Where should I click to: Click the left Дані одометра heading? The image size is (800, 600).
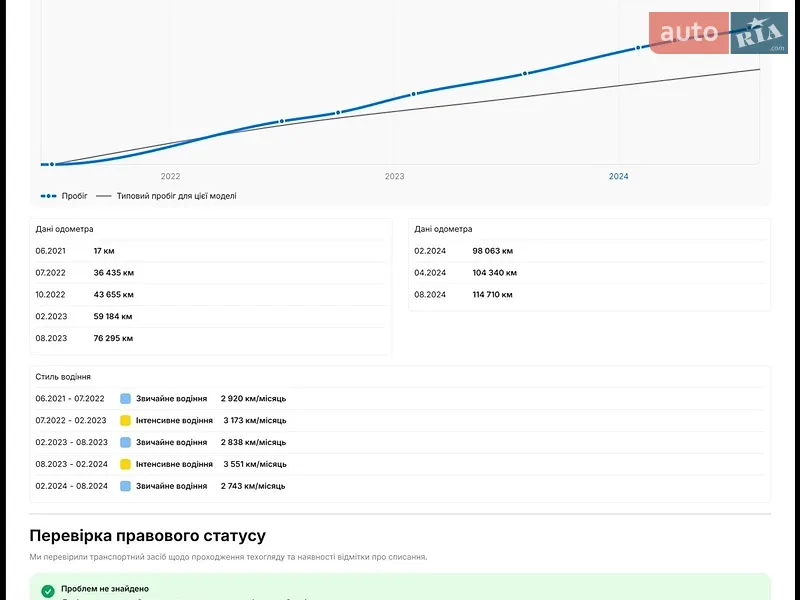pos(64,229)
